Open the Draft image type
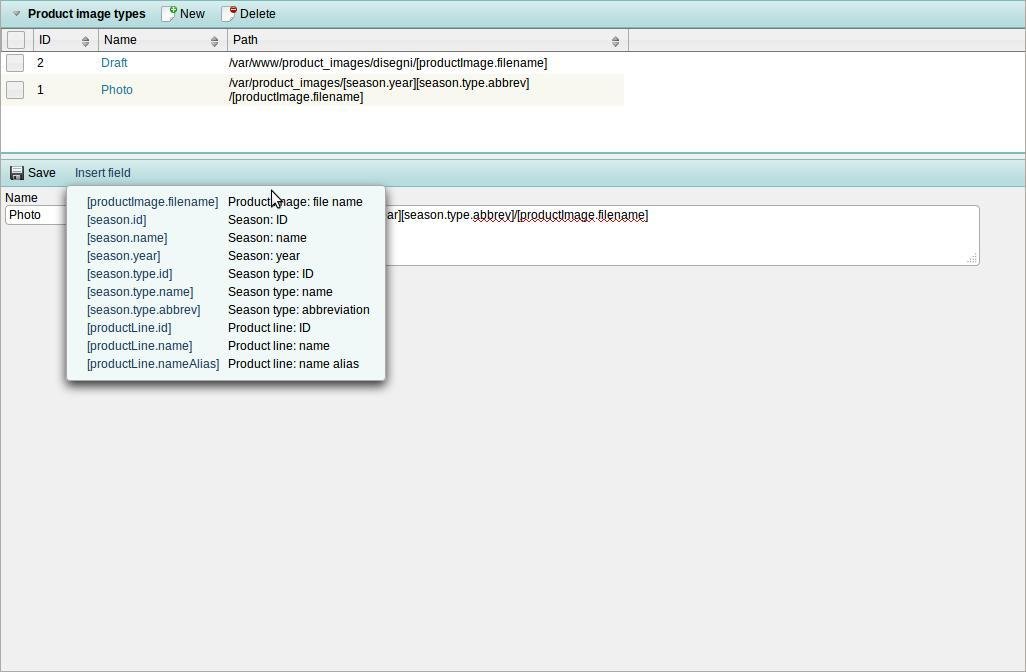1026x672 pixels. tap(114, 62)
